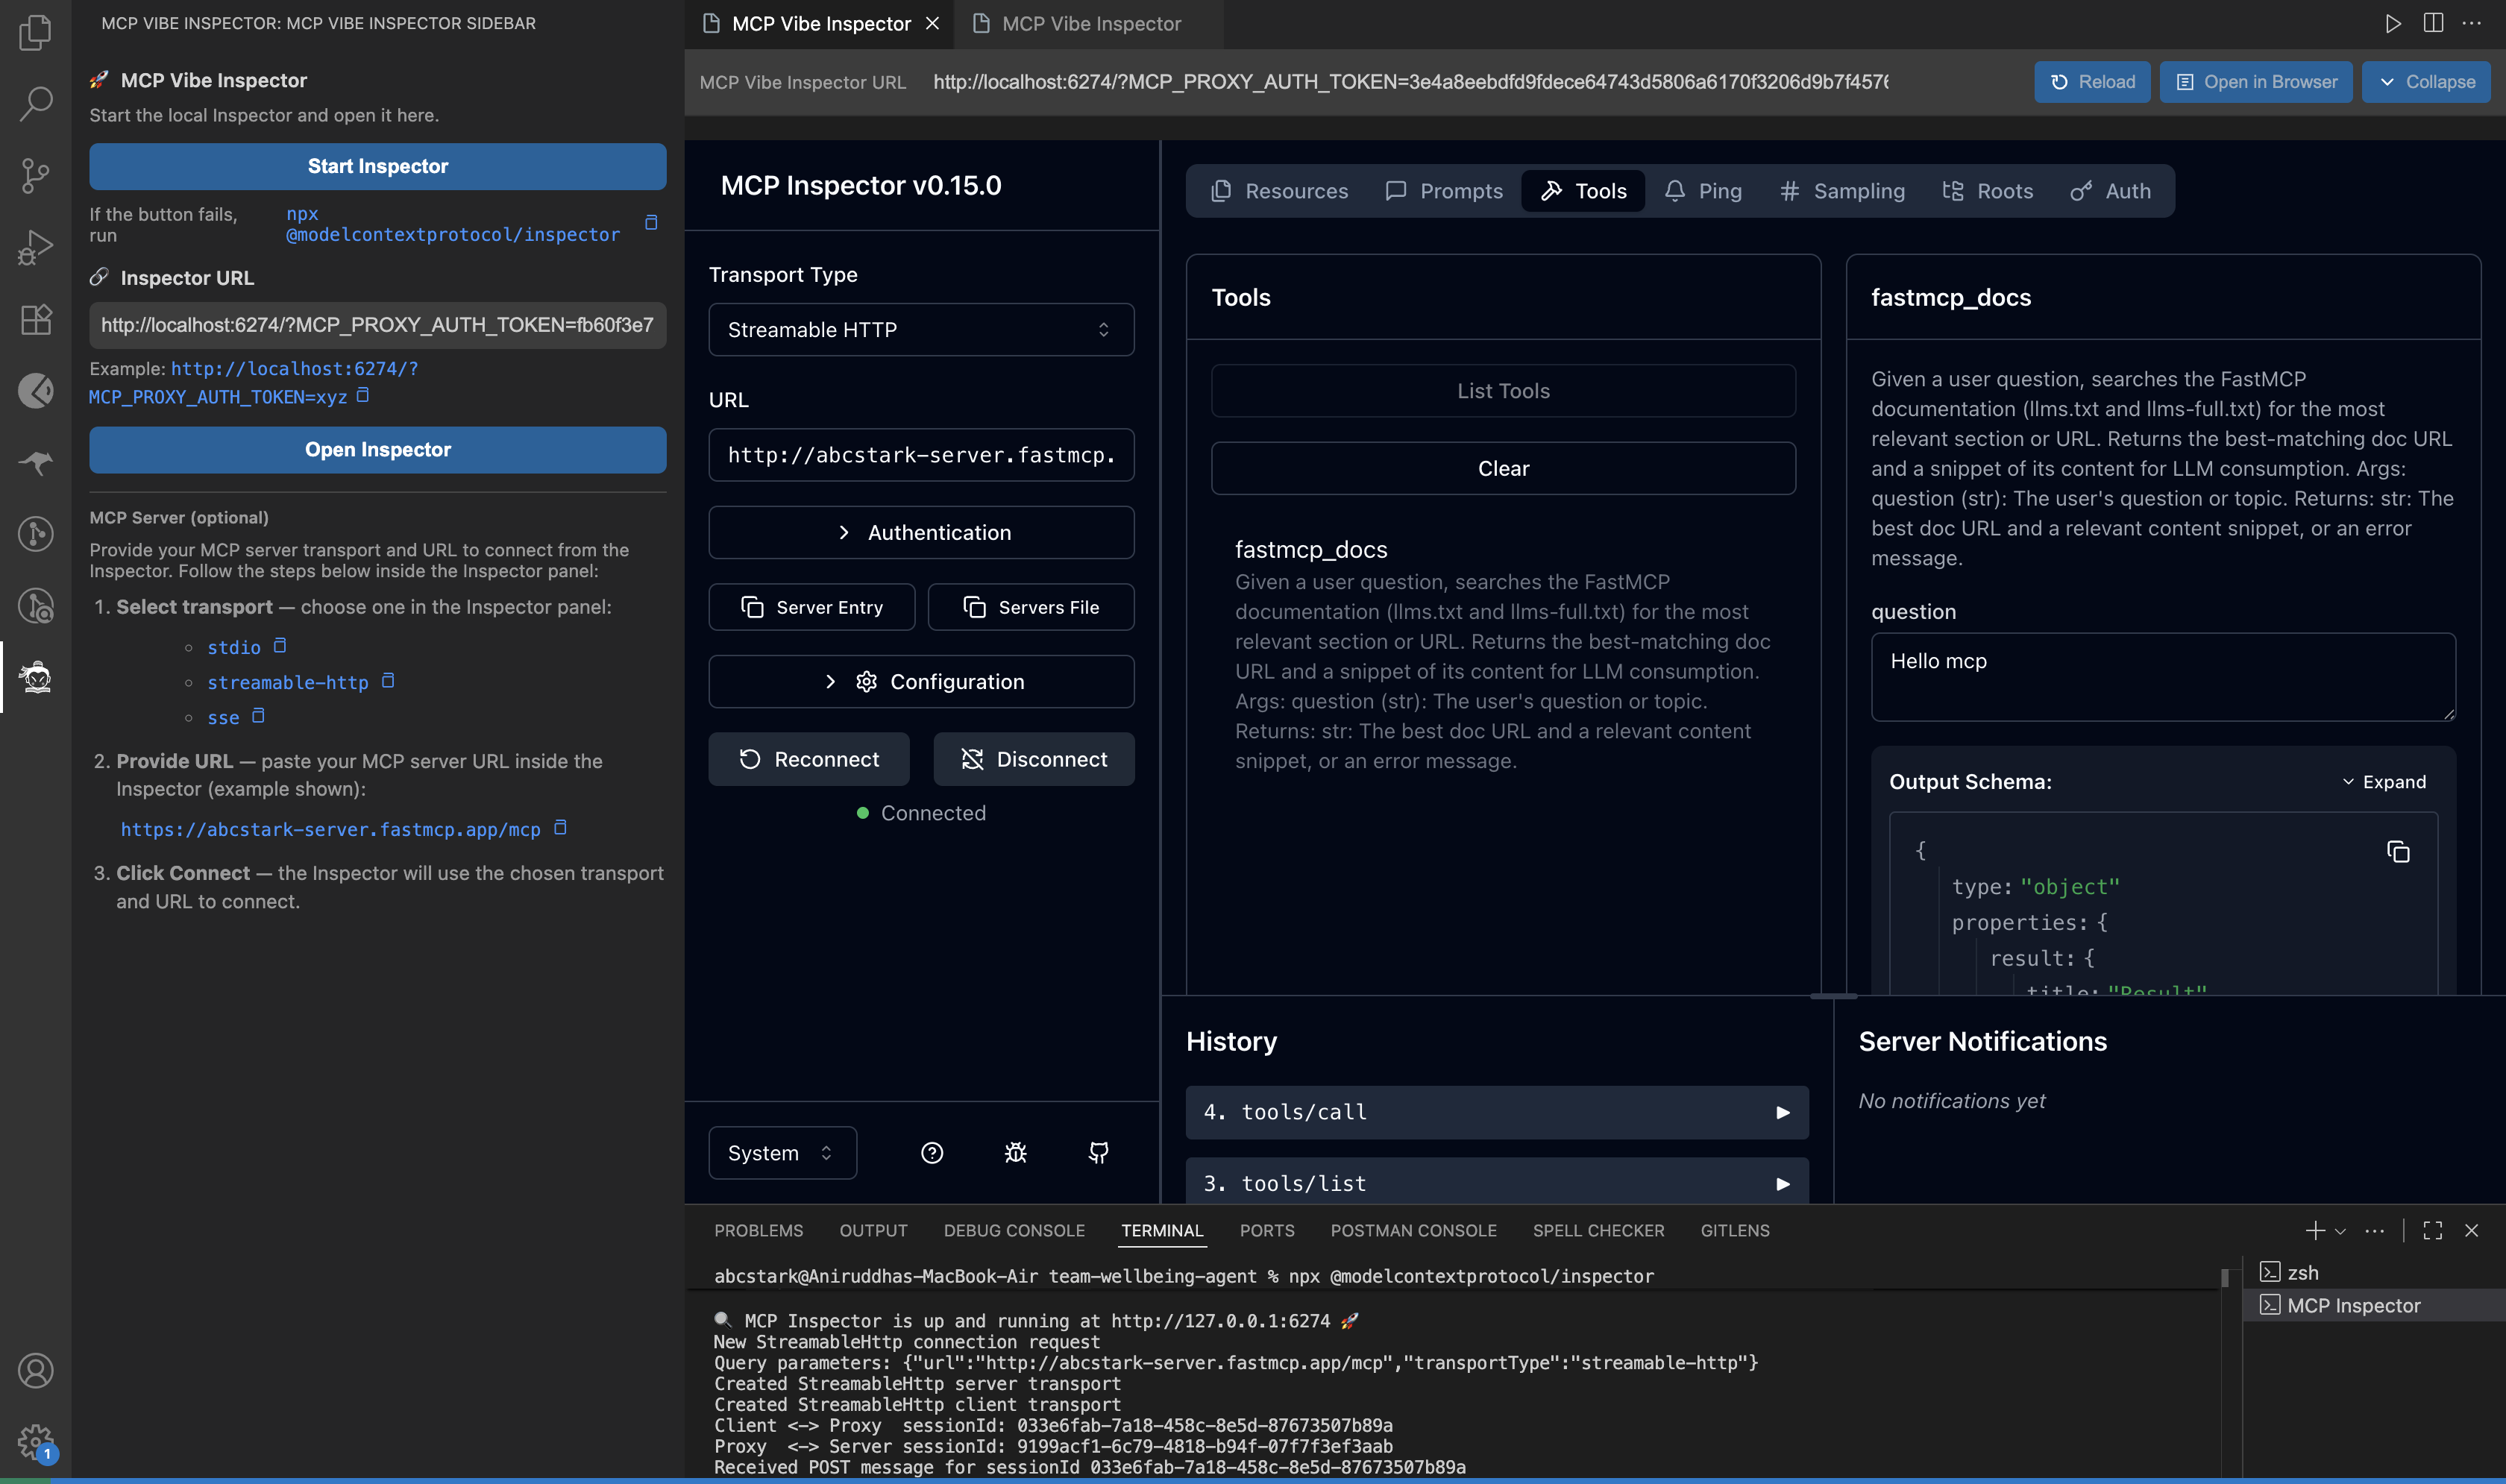Collapse the MCP Vibe Inspector URL bar

[x=2426, y=82]
